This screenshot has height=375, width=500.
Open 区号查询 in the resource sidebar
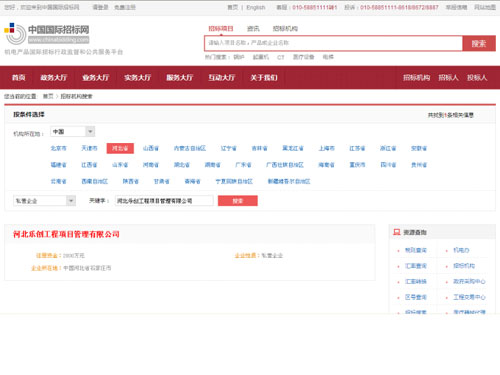pyautogui.click(x=416, y=297)
